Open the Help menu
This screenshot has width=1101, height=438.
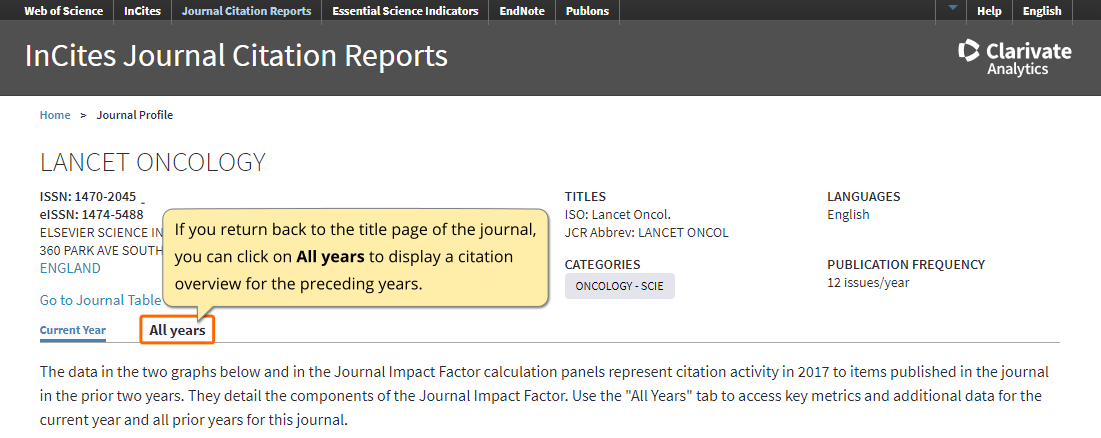coord(989,11)
